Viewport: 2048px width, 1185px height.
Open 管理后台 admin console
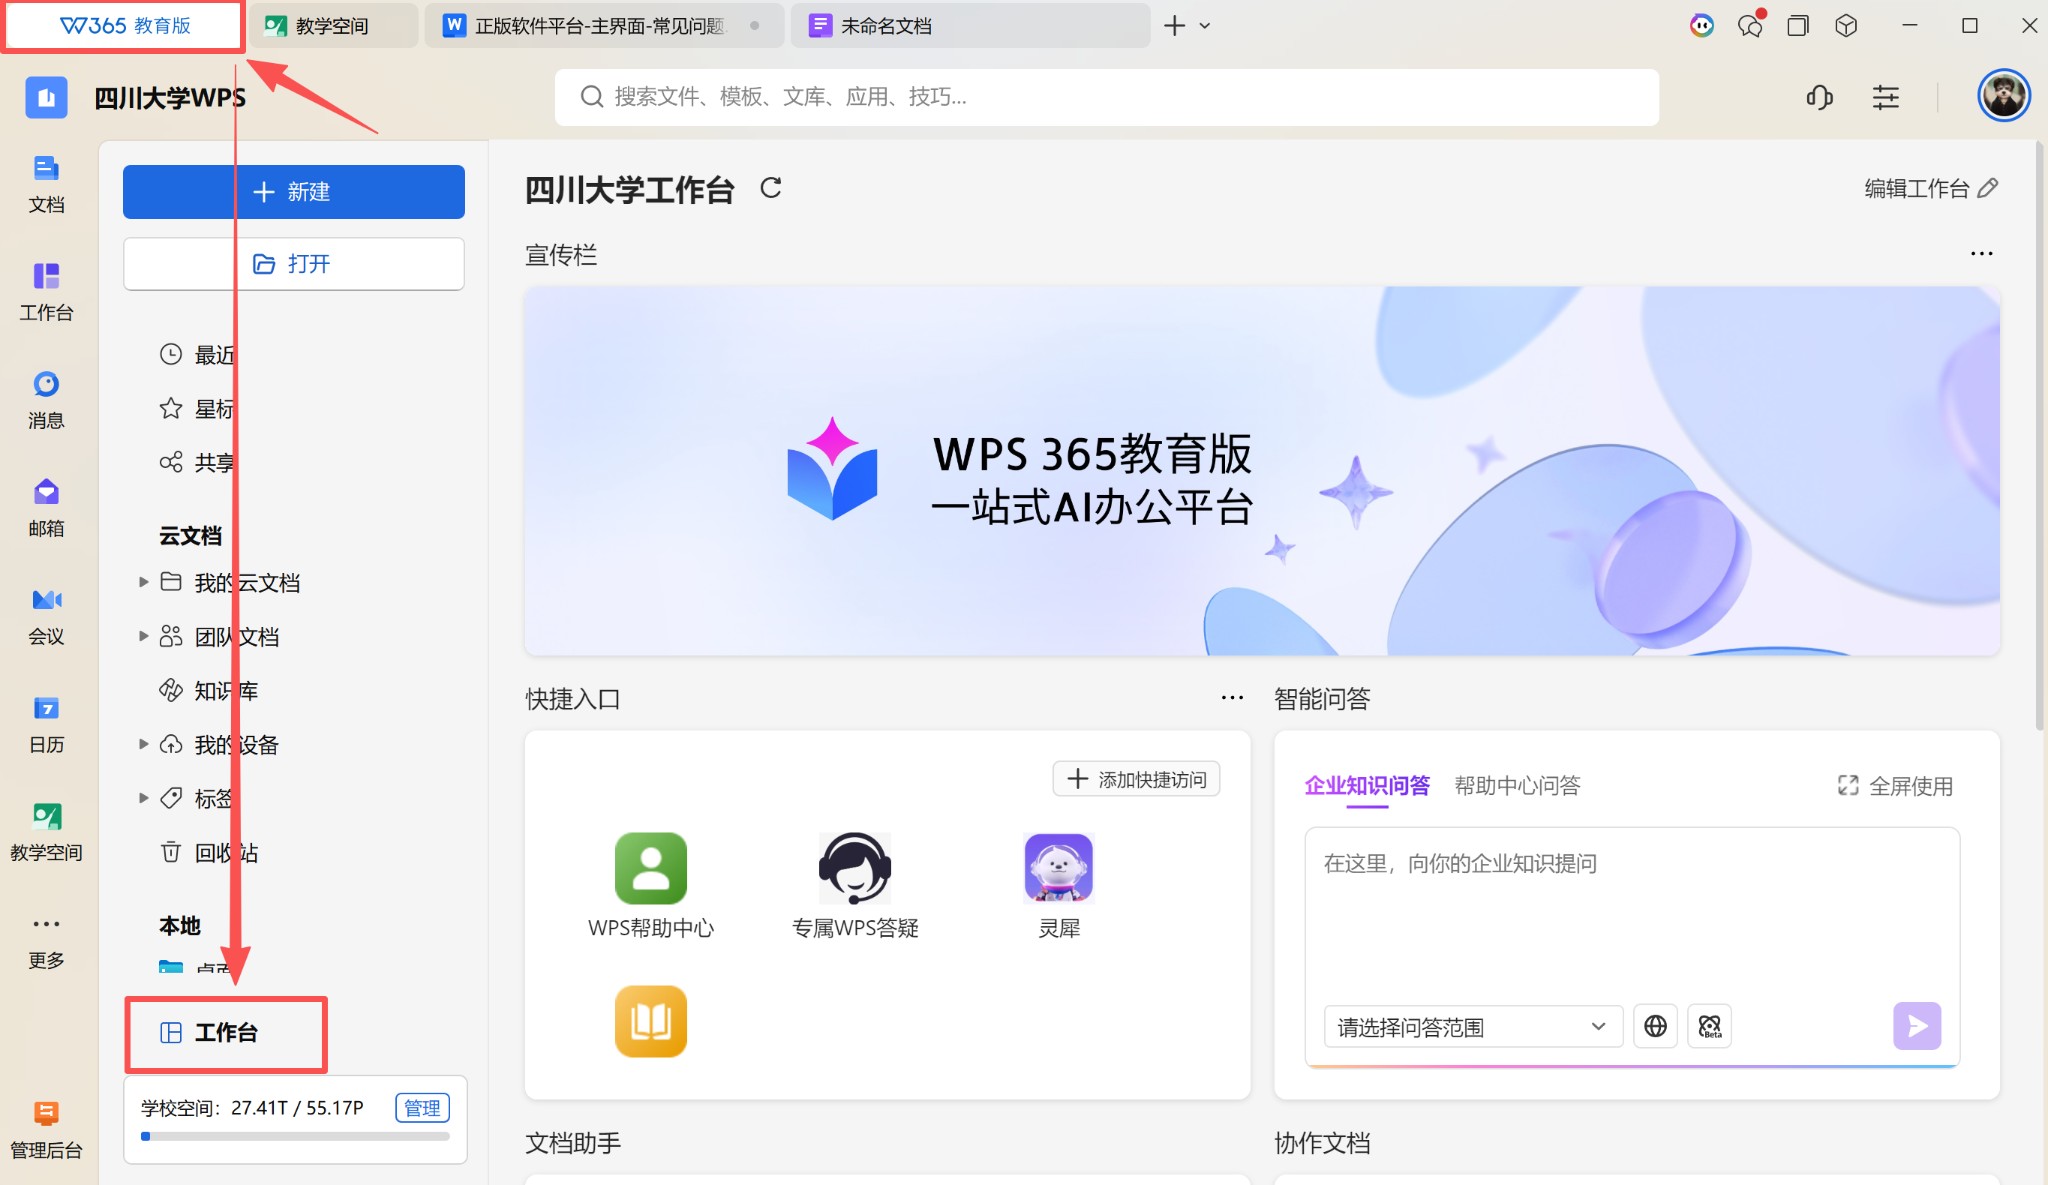click(46, 1130)
